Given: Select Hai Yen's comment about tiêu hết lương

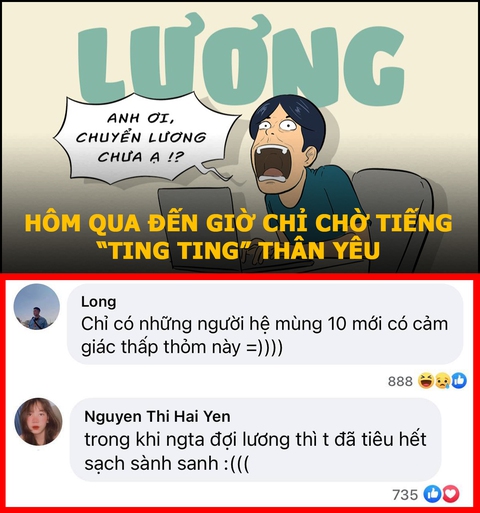Looking at the screenshot, I should (x=255, y=451).
